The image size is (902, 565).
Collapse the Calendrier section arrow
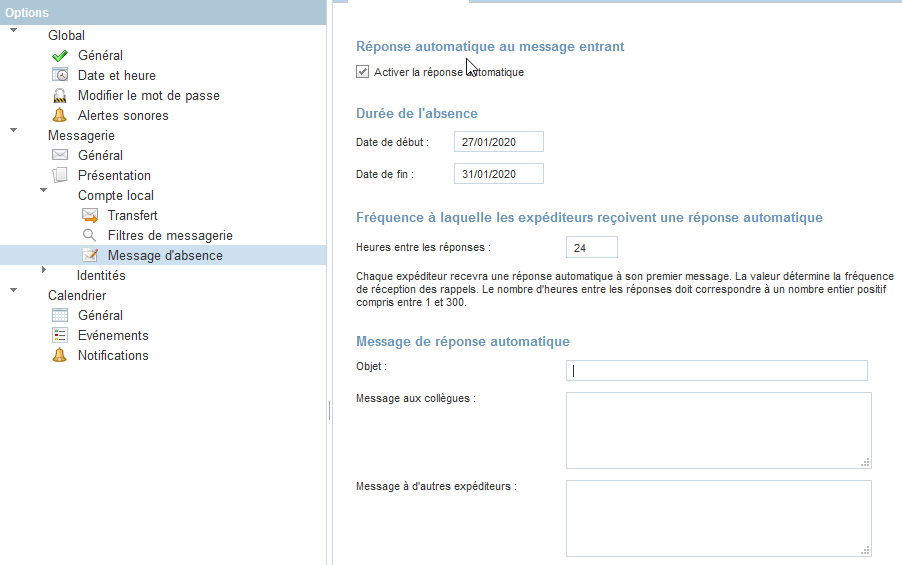coord(14,291)
